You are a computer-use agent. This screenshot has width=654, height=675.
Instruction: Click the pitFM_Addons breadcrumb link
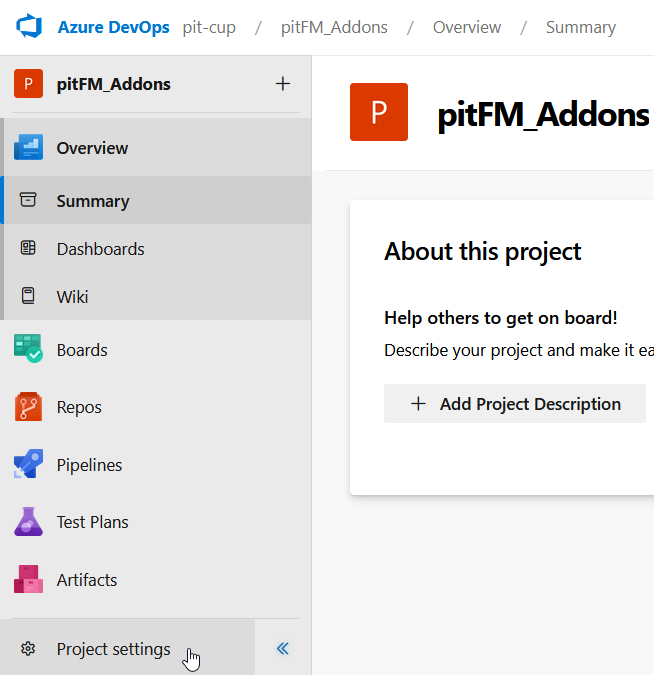point(334,27)
